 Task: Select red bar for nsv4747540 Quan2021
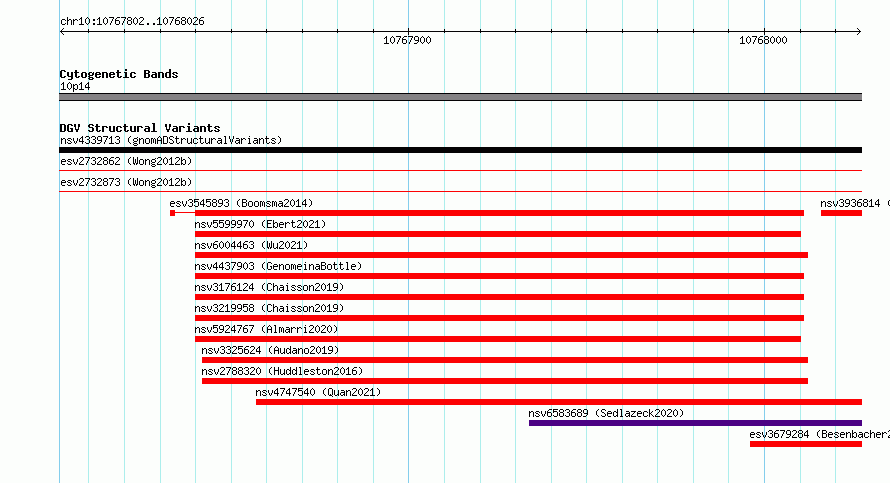click(x=559, y=402)
